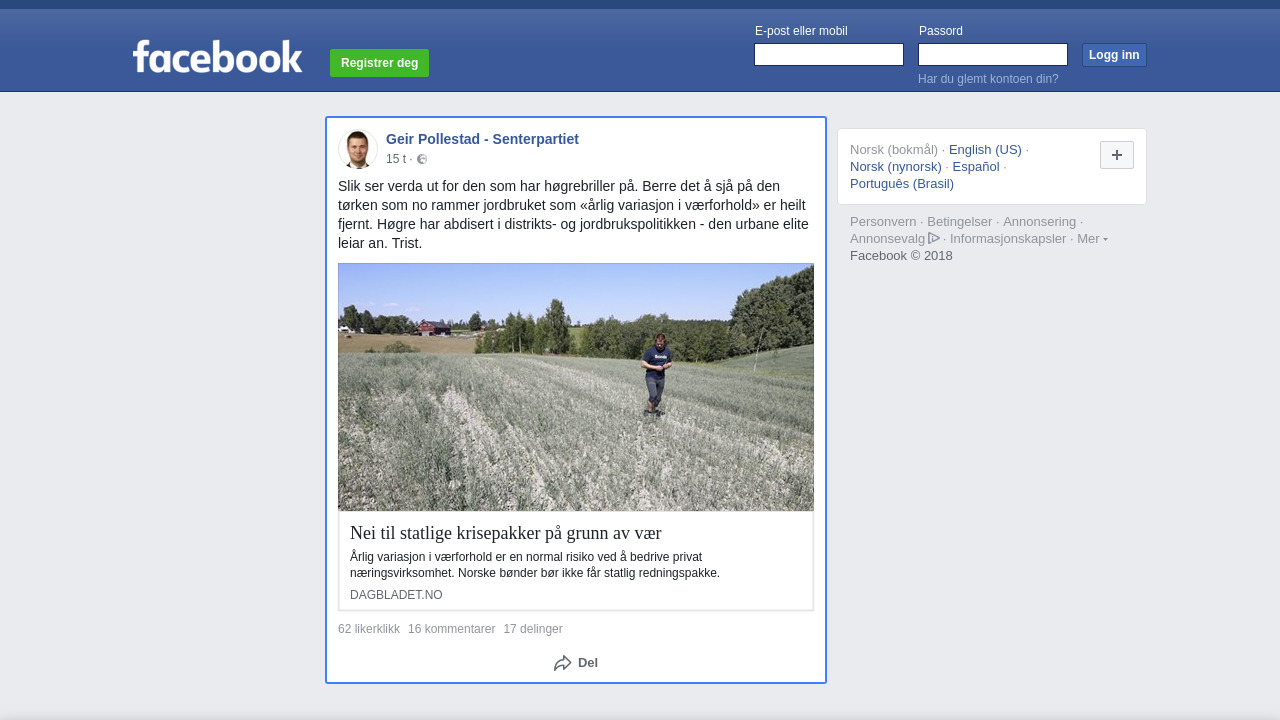Click the Norsk (bokmål) current language text
Screen dimensions: 1280x720
(894, 150)
